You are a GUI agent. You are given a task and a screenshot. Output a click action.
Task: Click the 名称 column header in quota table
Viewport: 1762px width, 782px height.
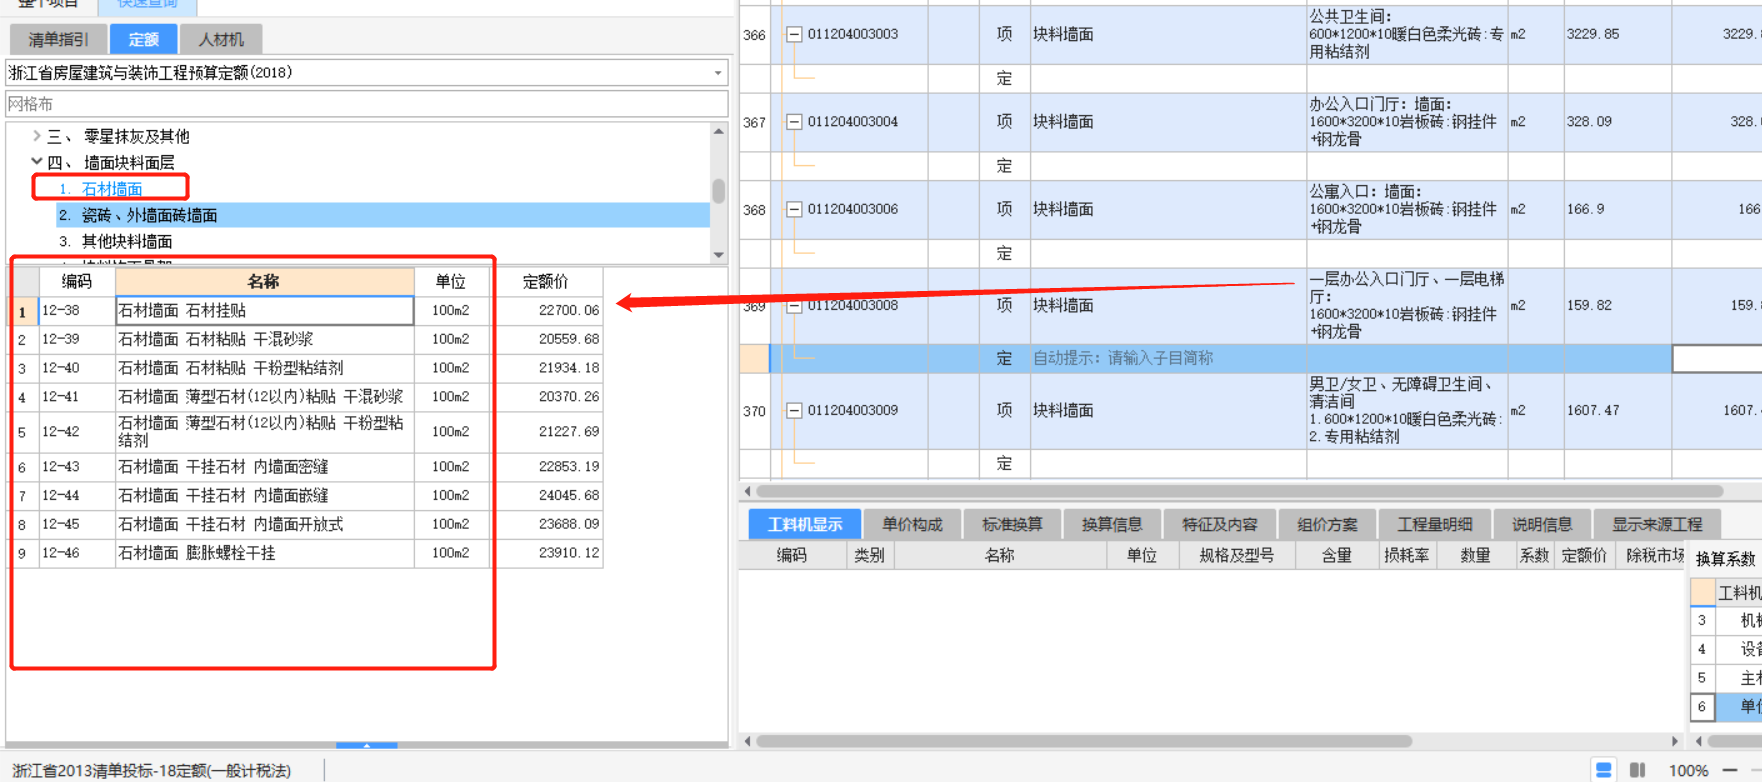(264, 282)
